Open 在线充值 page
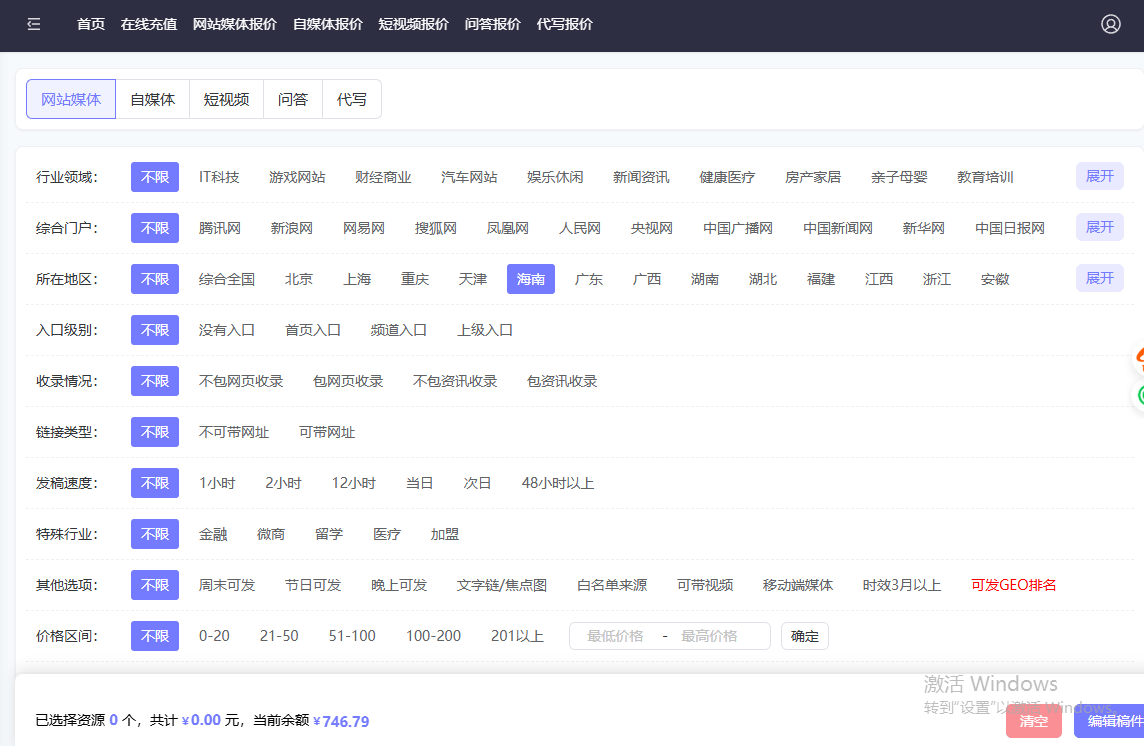 149,24
